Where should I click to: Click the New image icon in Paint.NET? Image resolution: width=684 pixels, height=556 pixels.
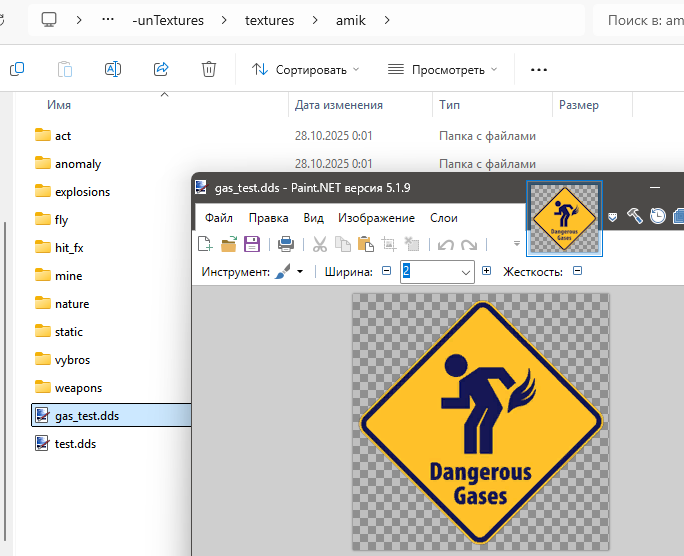(x=205, y=243)
